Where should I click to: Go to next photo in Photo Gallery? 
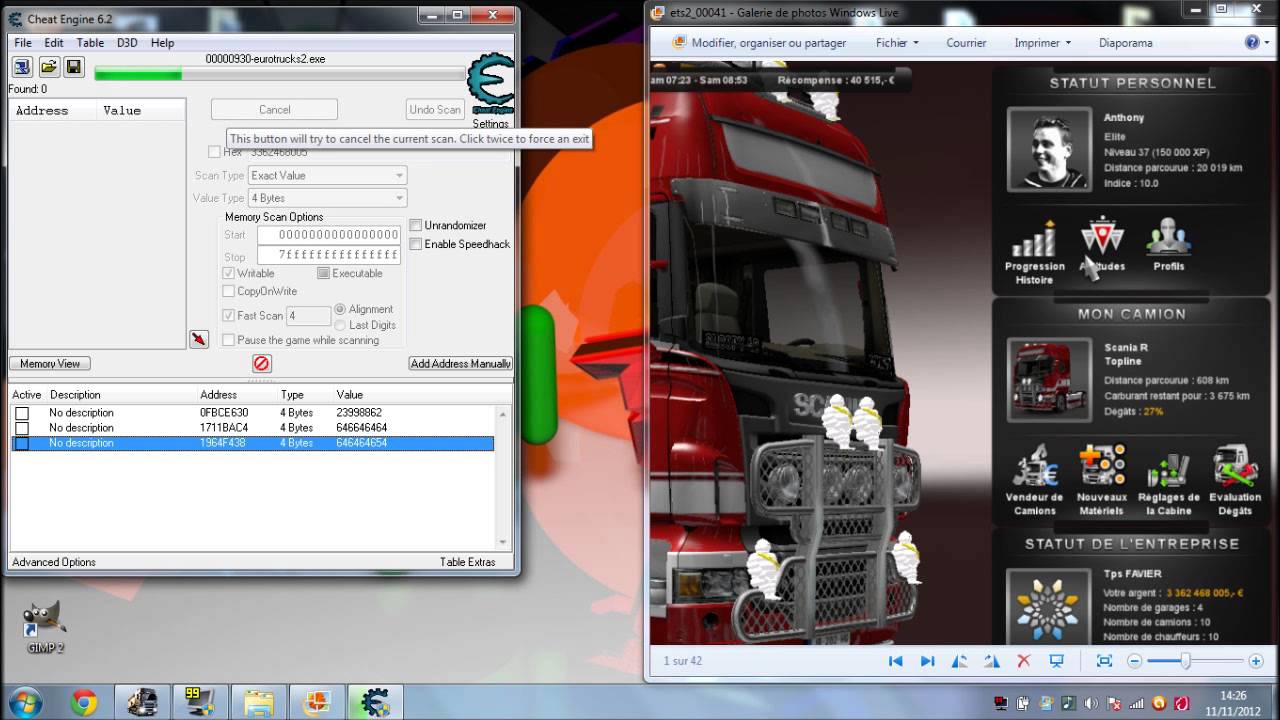(x=927, y=661)
